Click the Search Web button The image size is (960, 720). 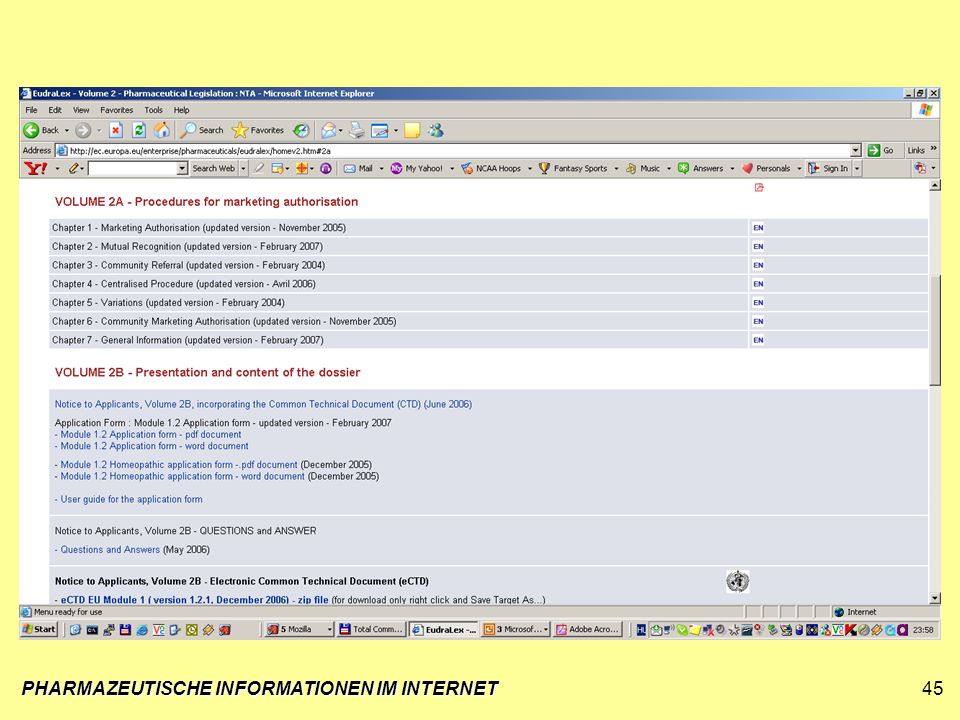coord(213,168)
